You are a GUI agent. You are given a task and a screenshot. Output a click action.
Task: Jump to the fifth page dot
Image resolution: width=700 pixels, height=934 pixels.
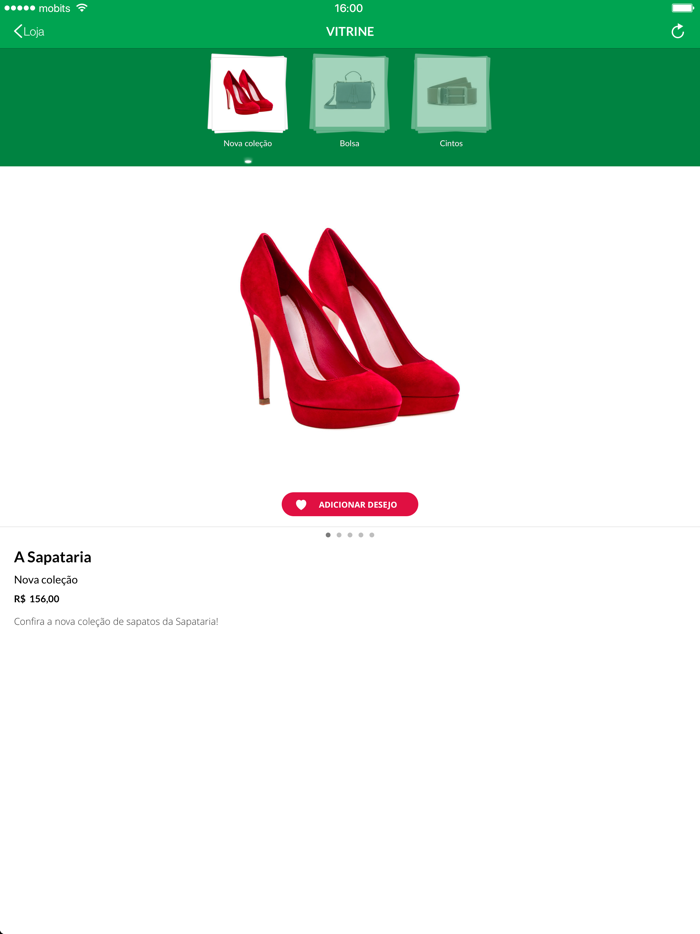372,535
